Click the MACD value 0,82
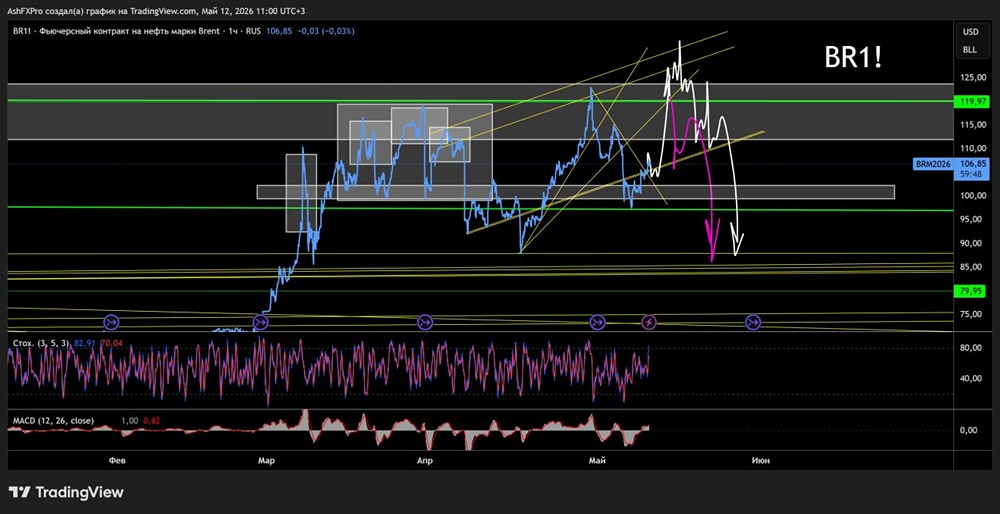The height and width of the screenshot is (514, 1000). [x=151, y=421]
